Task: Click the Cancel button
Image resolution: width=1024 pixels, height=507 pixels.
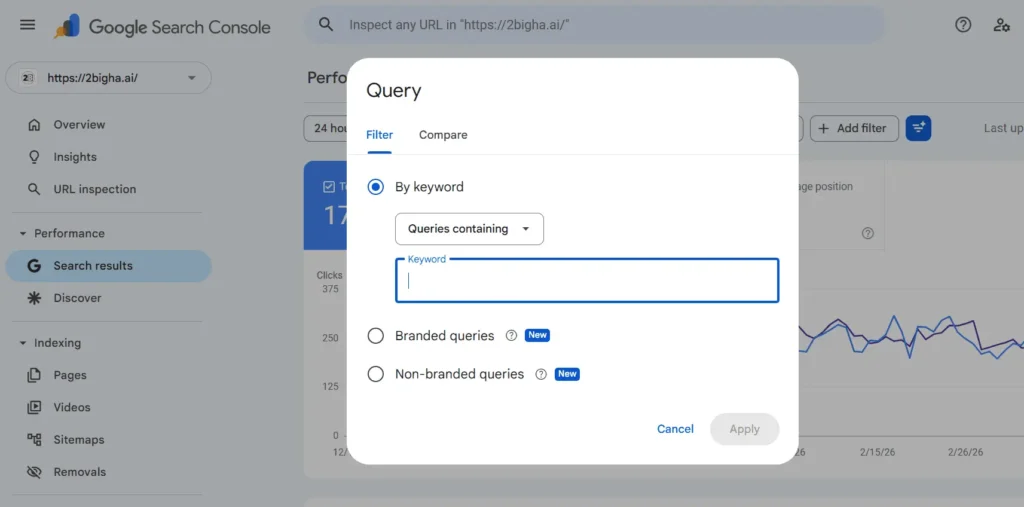Action: [x=675, y=429]
